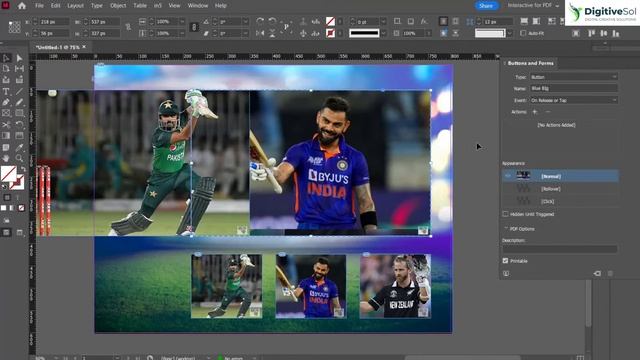Screen dimensions: 640x360
Task: Toggle Hidden Until Triggered checkbox
Action: coord(505,214)
